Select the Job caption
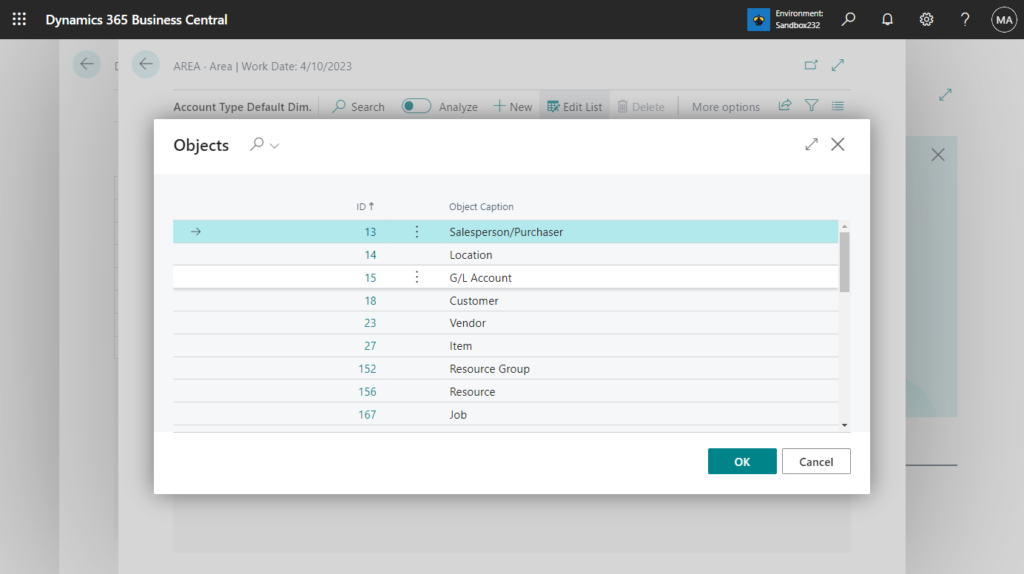 click(458, 414)
